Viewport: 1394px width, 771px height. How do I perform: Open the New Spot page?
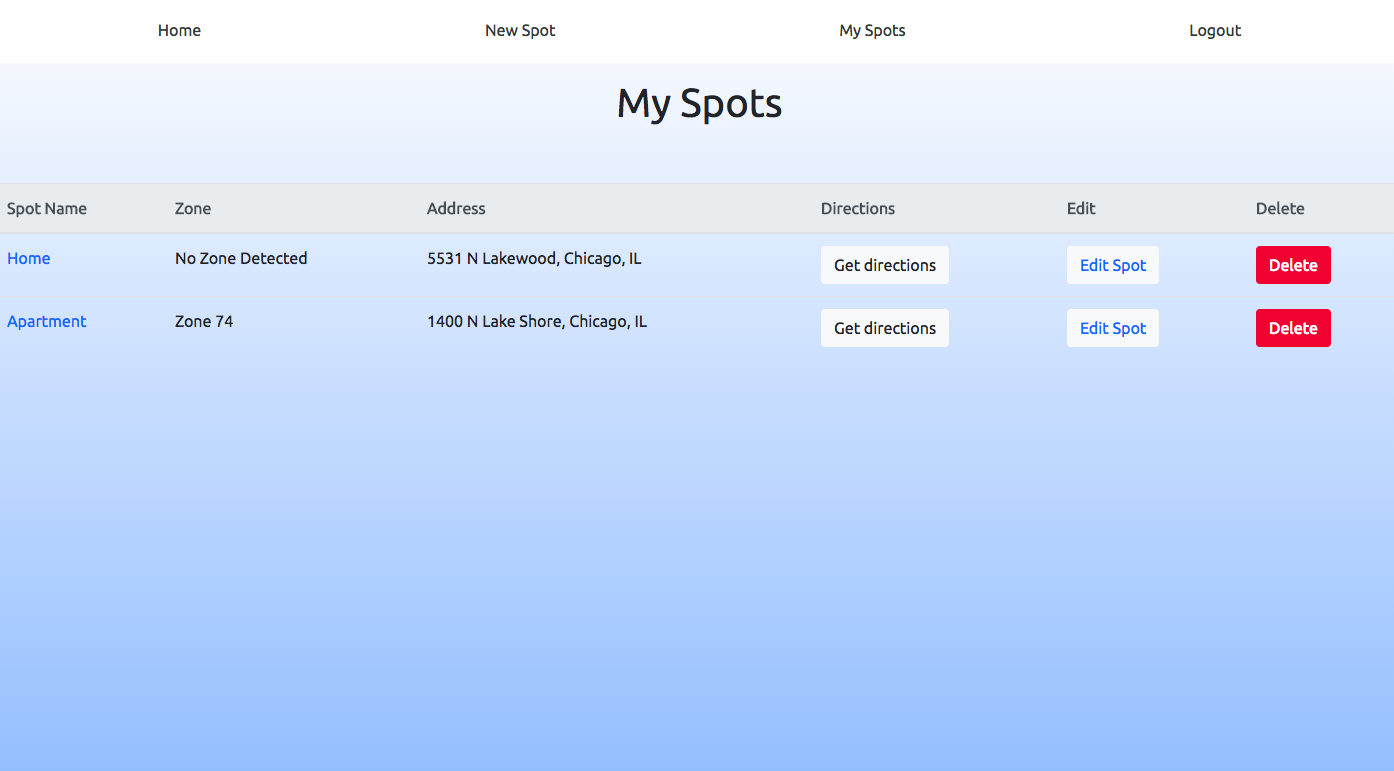[x=520, y=30]
